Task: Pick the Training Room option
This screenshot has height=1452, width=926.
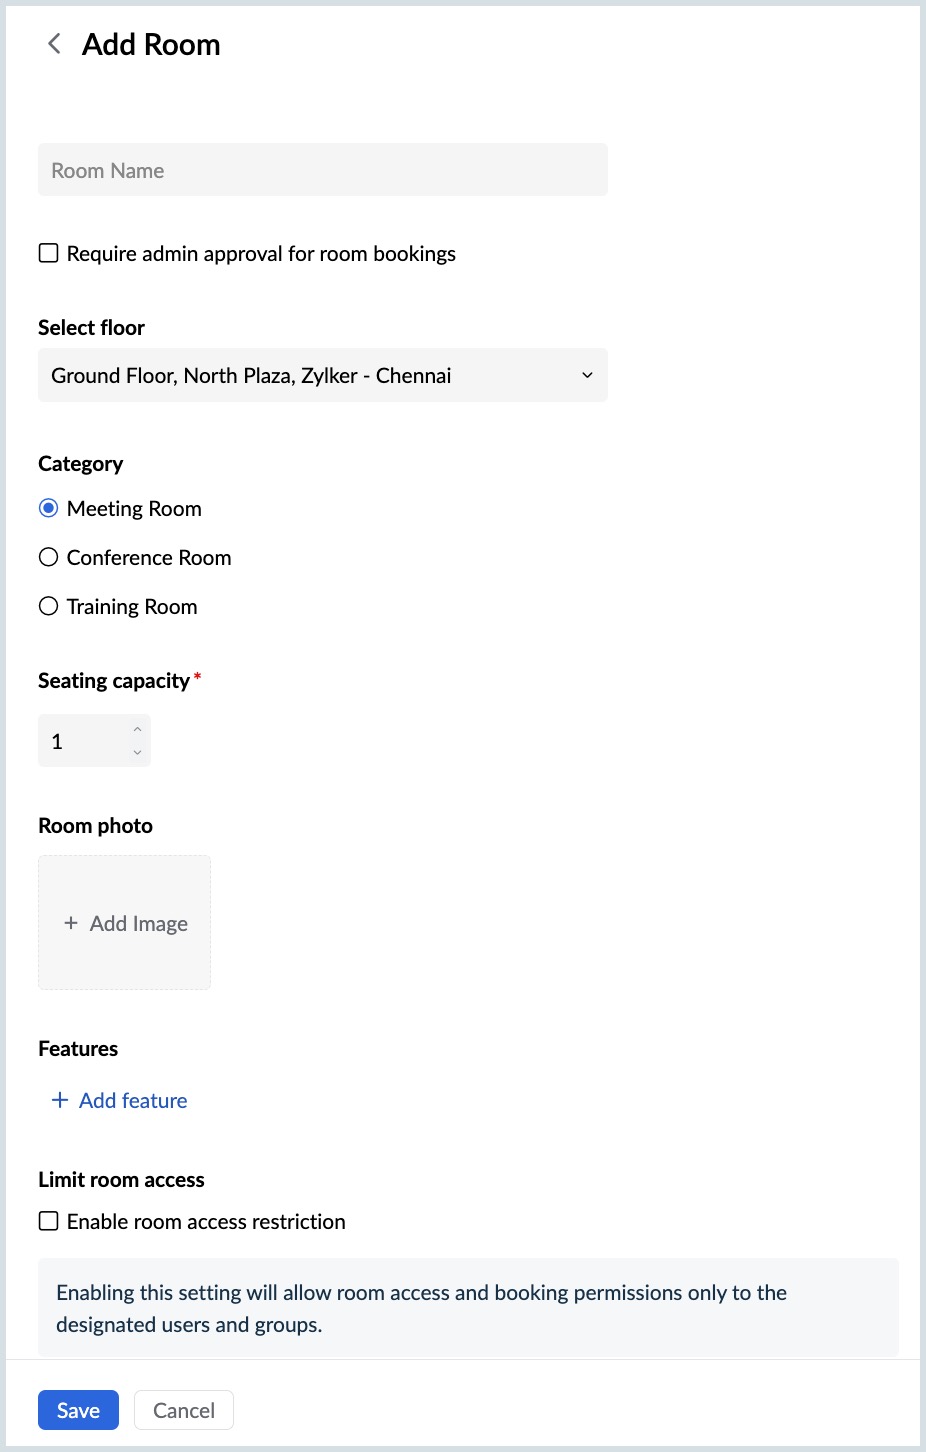Action: 49,606
